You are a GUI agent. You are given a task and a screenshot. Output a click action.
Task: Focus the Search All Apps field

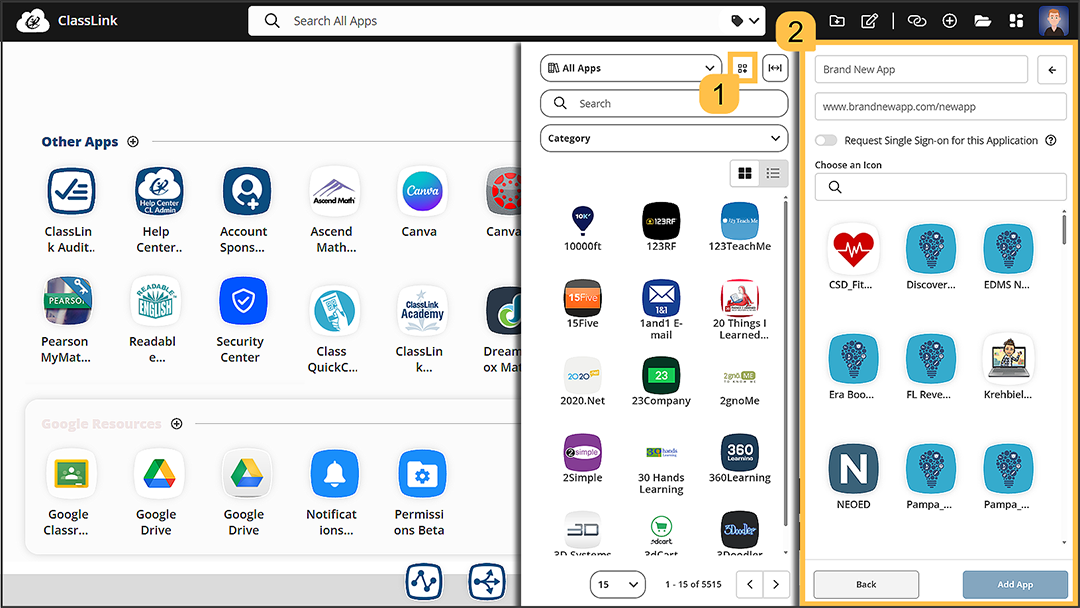[506, 21]
